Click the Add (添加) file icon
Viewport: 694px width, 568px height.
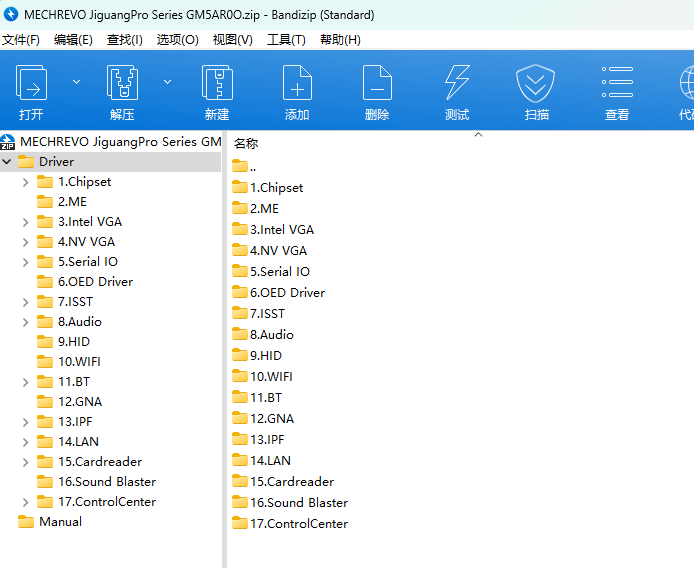coord(297,82)
